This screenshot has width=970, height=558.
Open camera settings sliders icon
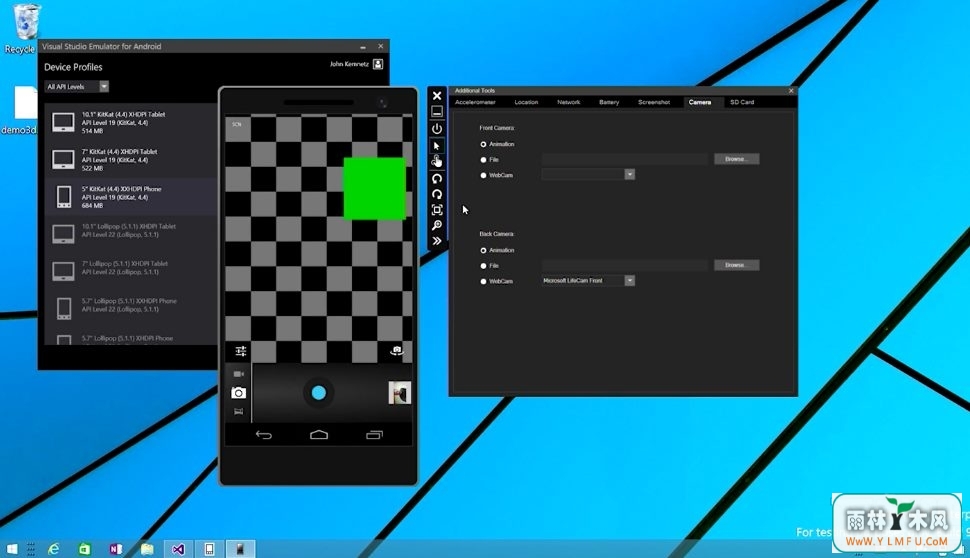pyautogui.click(x=241, y=351)
